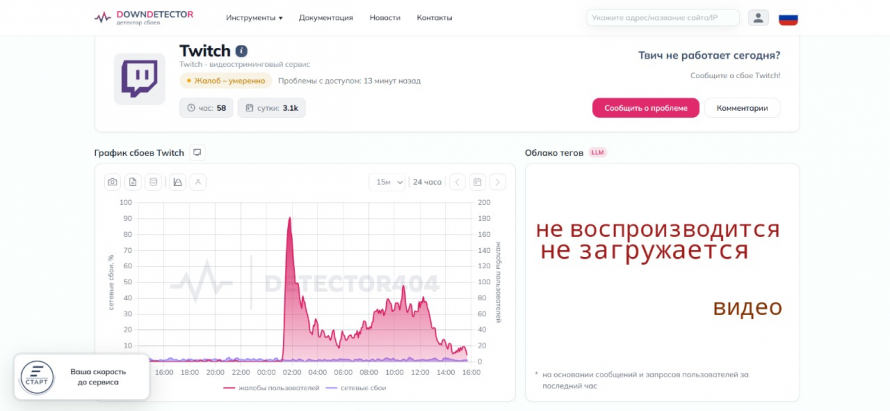
Task: Click the Жалоб – умеренно status badge
Action: pos(226,81)
